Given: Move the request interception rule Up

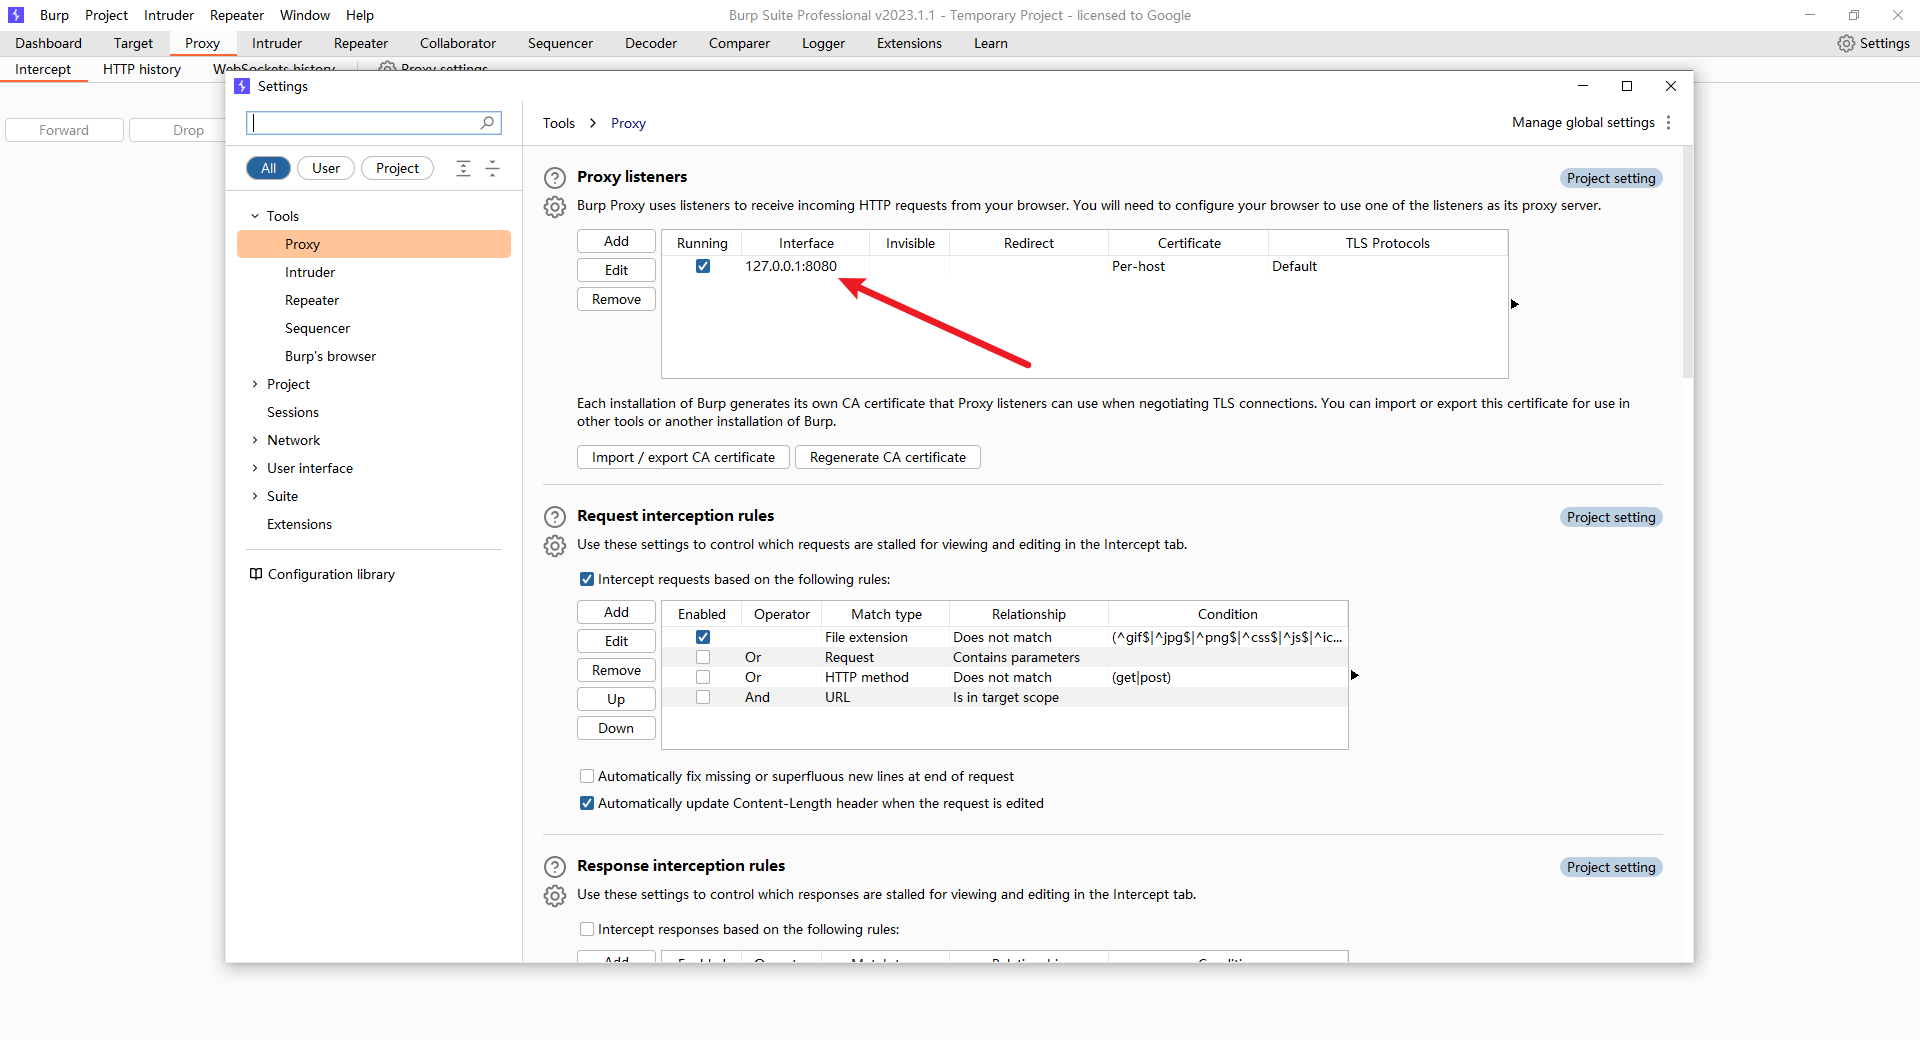Looking at the screenshot, I should (x=616, y=699).
